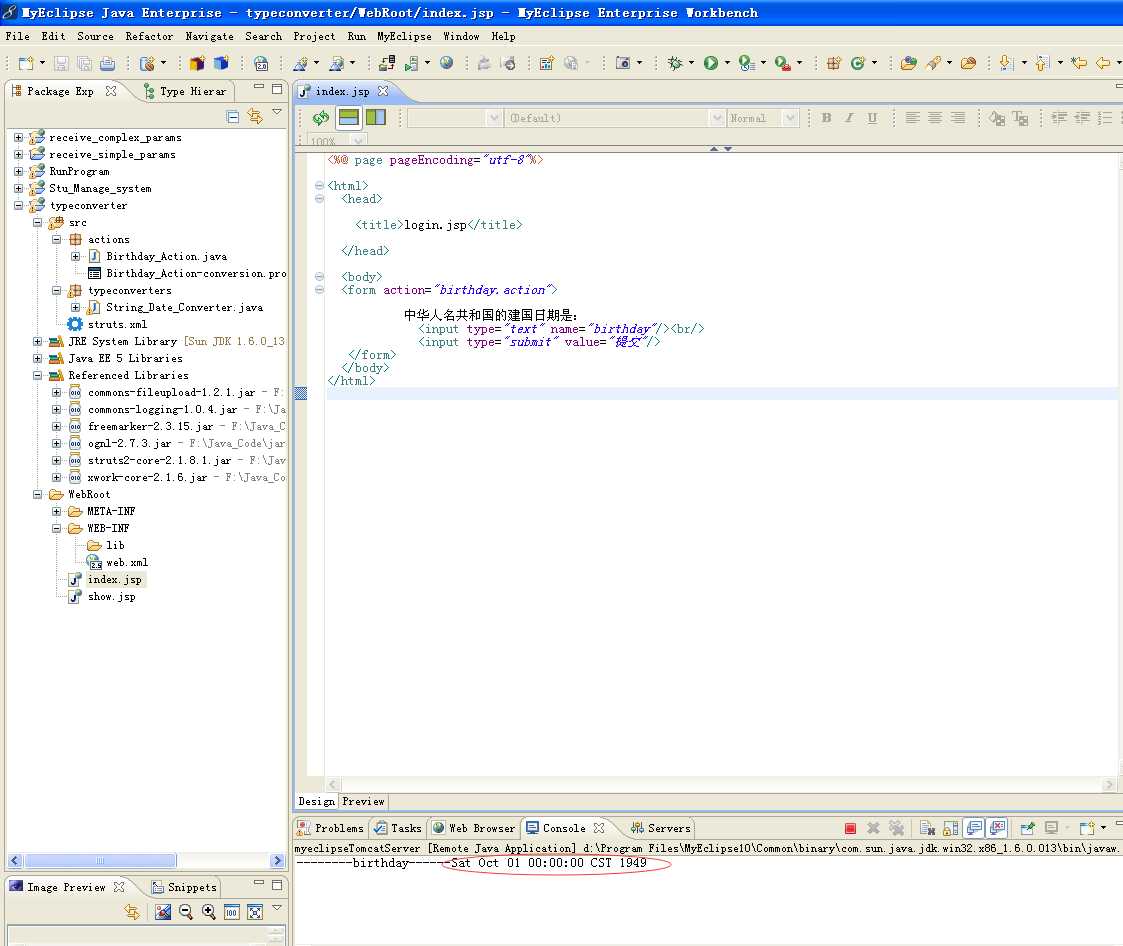Switch to the Design tab of editor

click(x=317, y=802)
